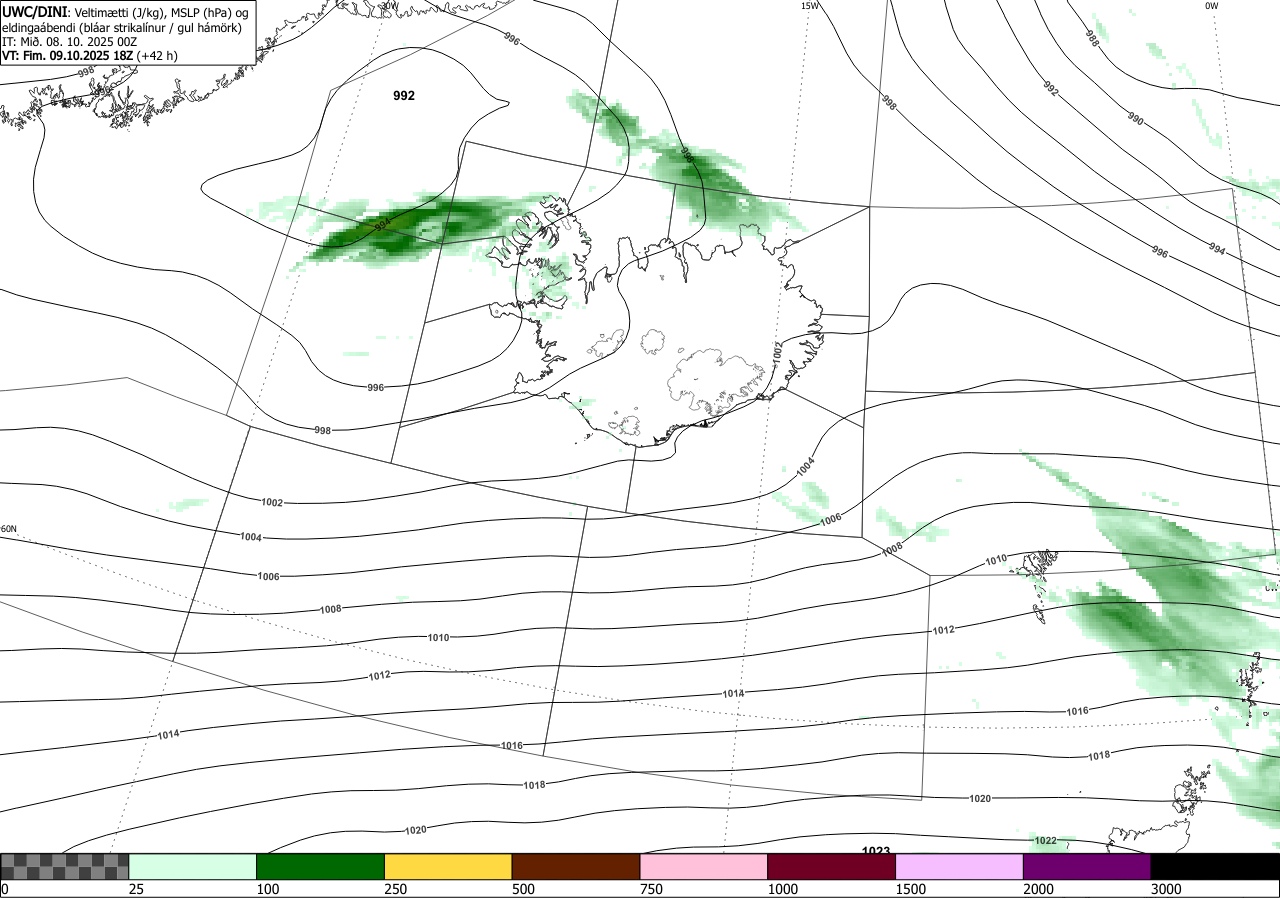Screen dimensions: 1280x898
Task: Click the title line starting UWC/DINI
Action: [125, 11]
